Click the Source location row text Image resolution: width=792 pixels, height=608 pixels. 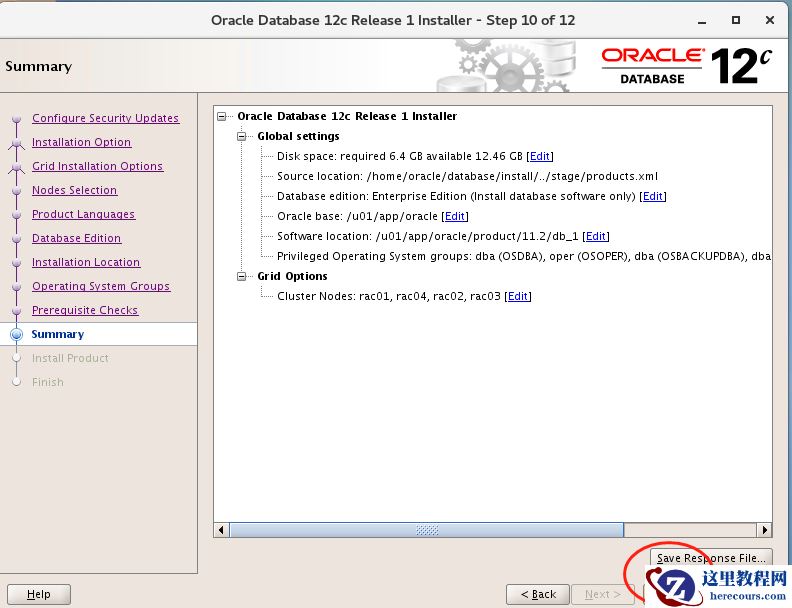(467, 176)
